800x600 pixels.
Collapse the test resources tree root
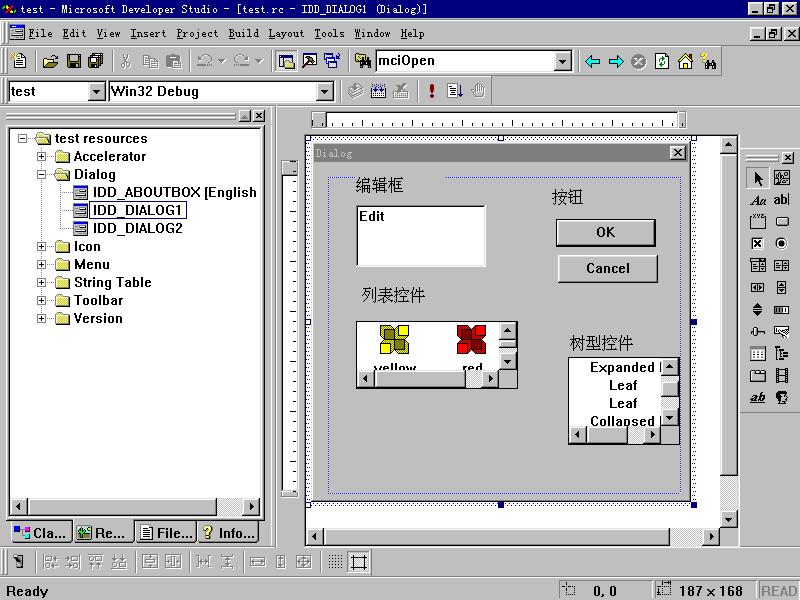pos(22,138)
